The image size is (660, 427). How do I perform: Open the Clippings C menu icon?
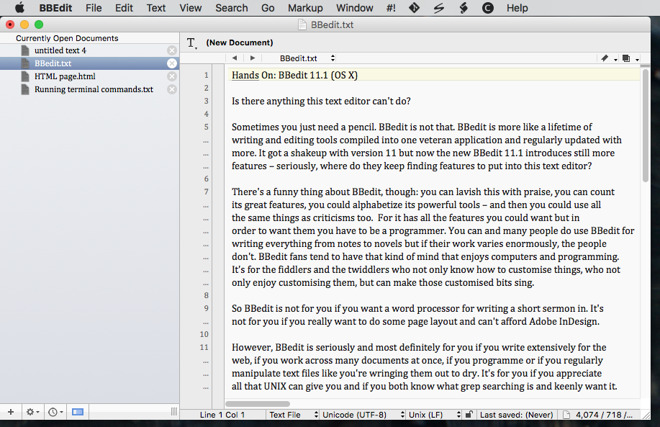pyautogui.click(x=488, y=8)
